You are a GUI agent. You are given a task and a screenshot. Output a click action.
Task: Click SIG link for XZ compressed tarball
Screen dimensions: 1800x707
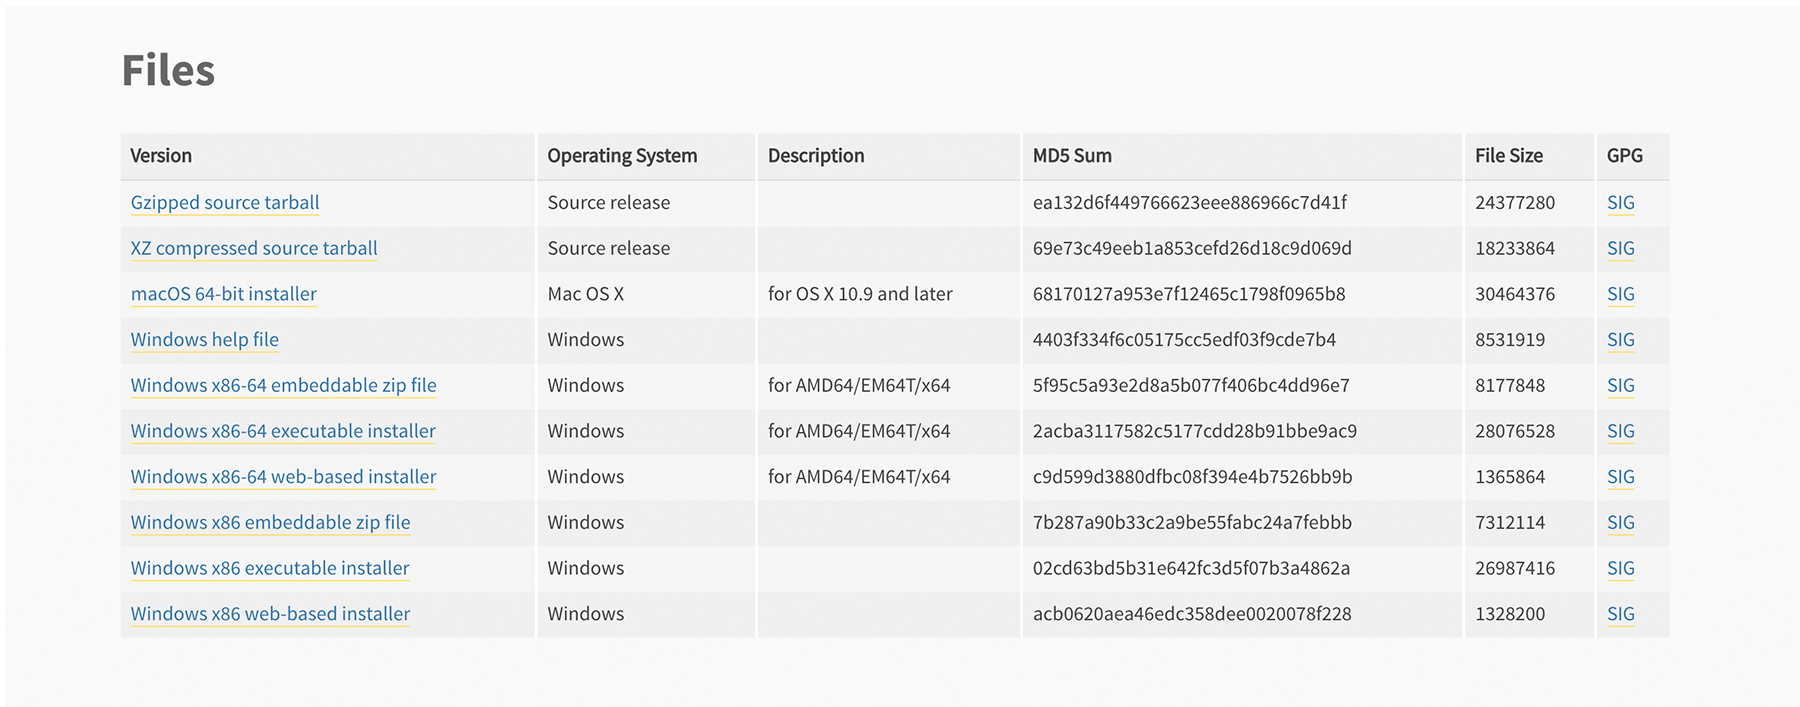click(1620, 249)
